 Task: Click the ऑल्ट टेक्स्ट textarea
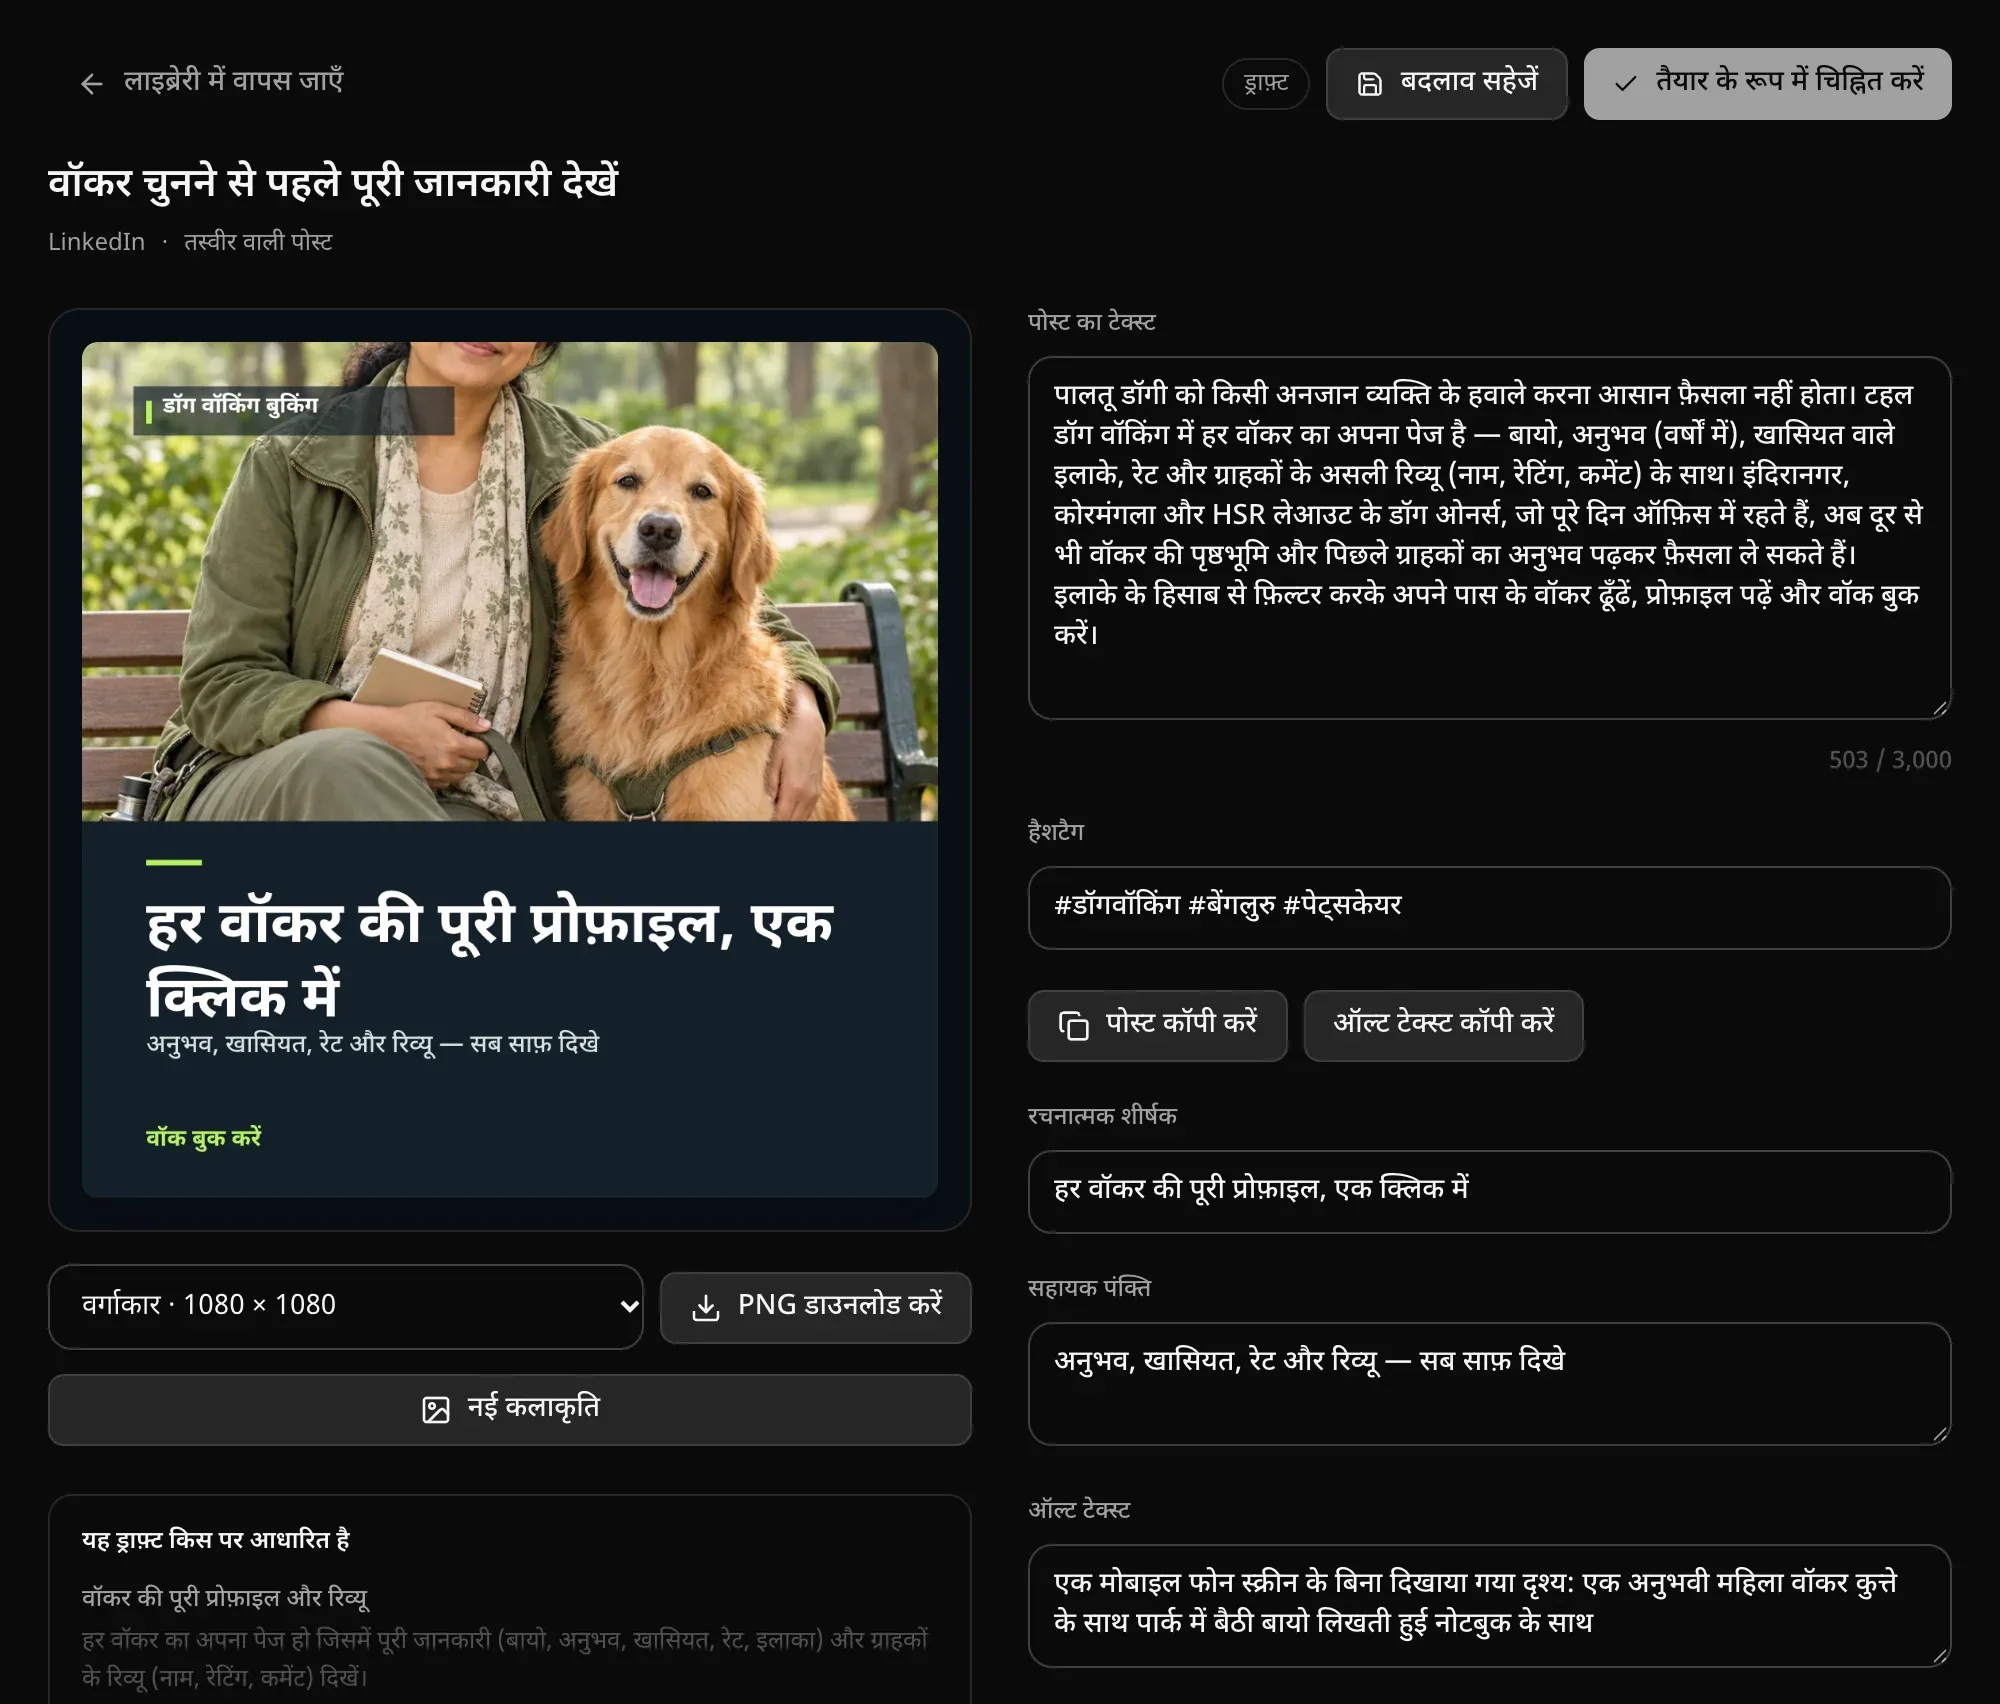pos(1489,1606)
